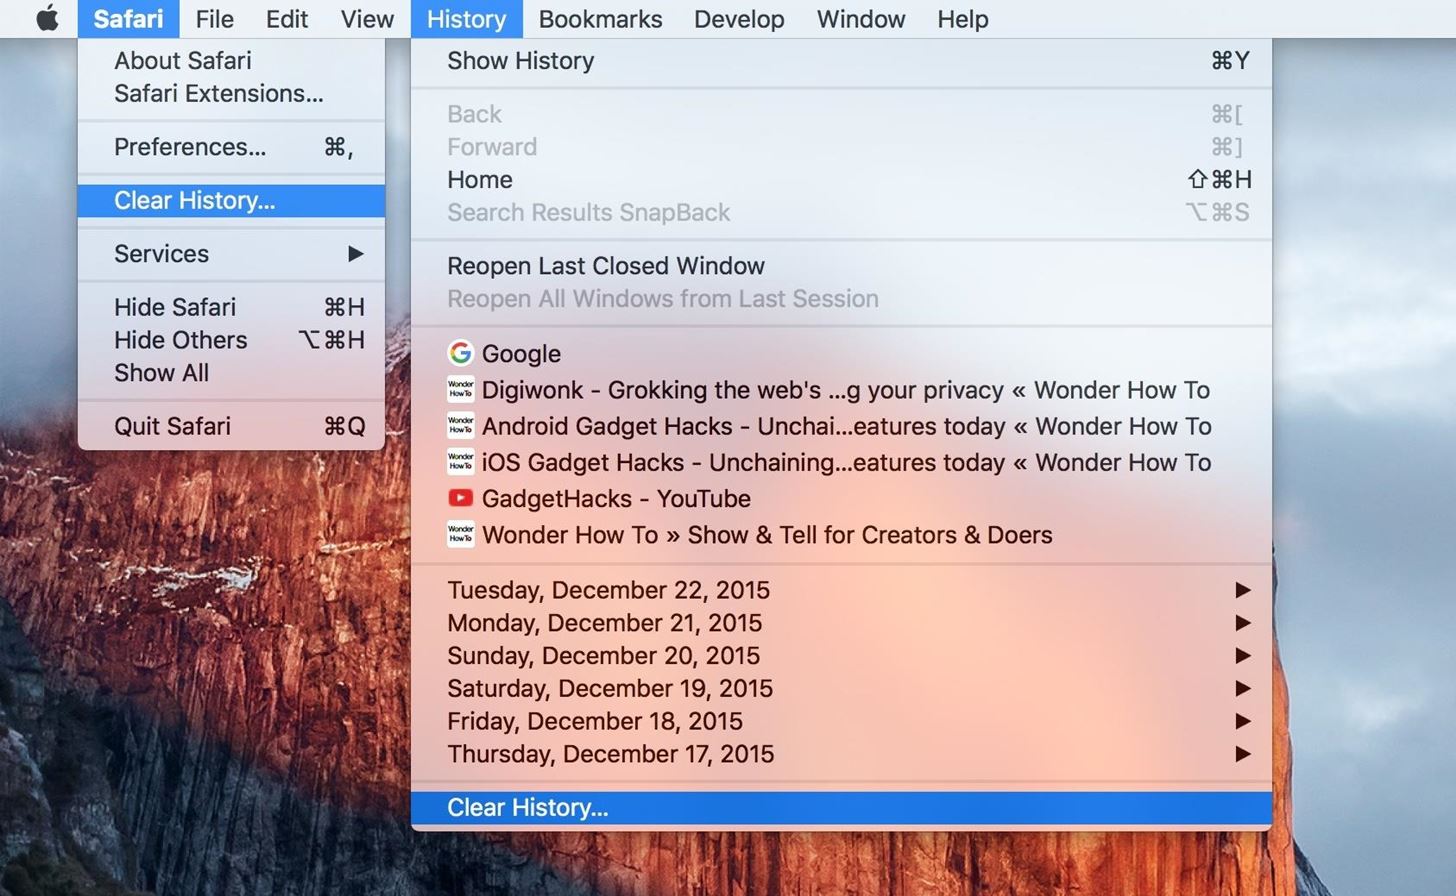Expand Monday, December 21, 2015 submenu arrow

1243,623
